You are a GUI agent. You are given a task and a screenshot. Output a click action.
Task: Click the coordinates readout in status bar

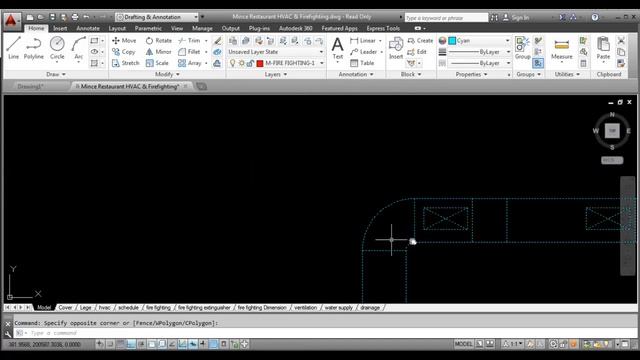(45, 344)
